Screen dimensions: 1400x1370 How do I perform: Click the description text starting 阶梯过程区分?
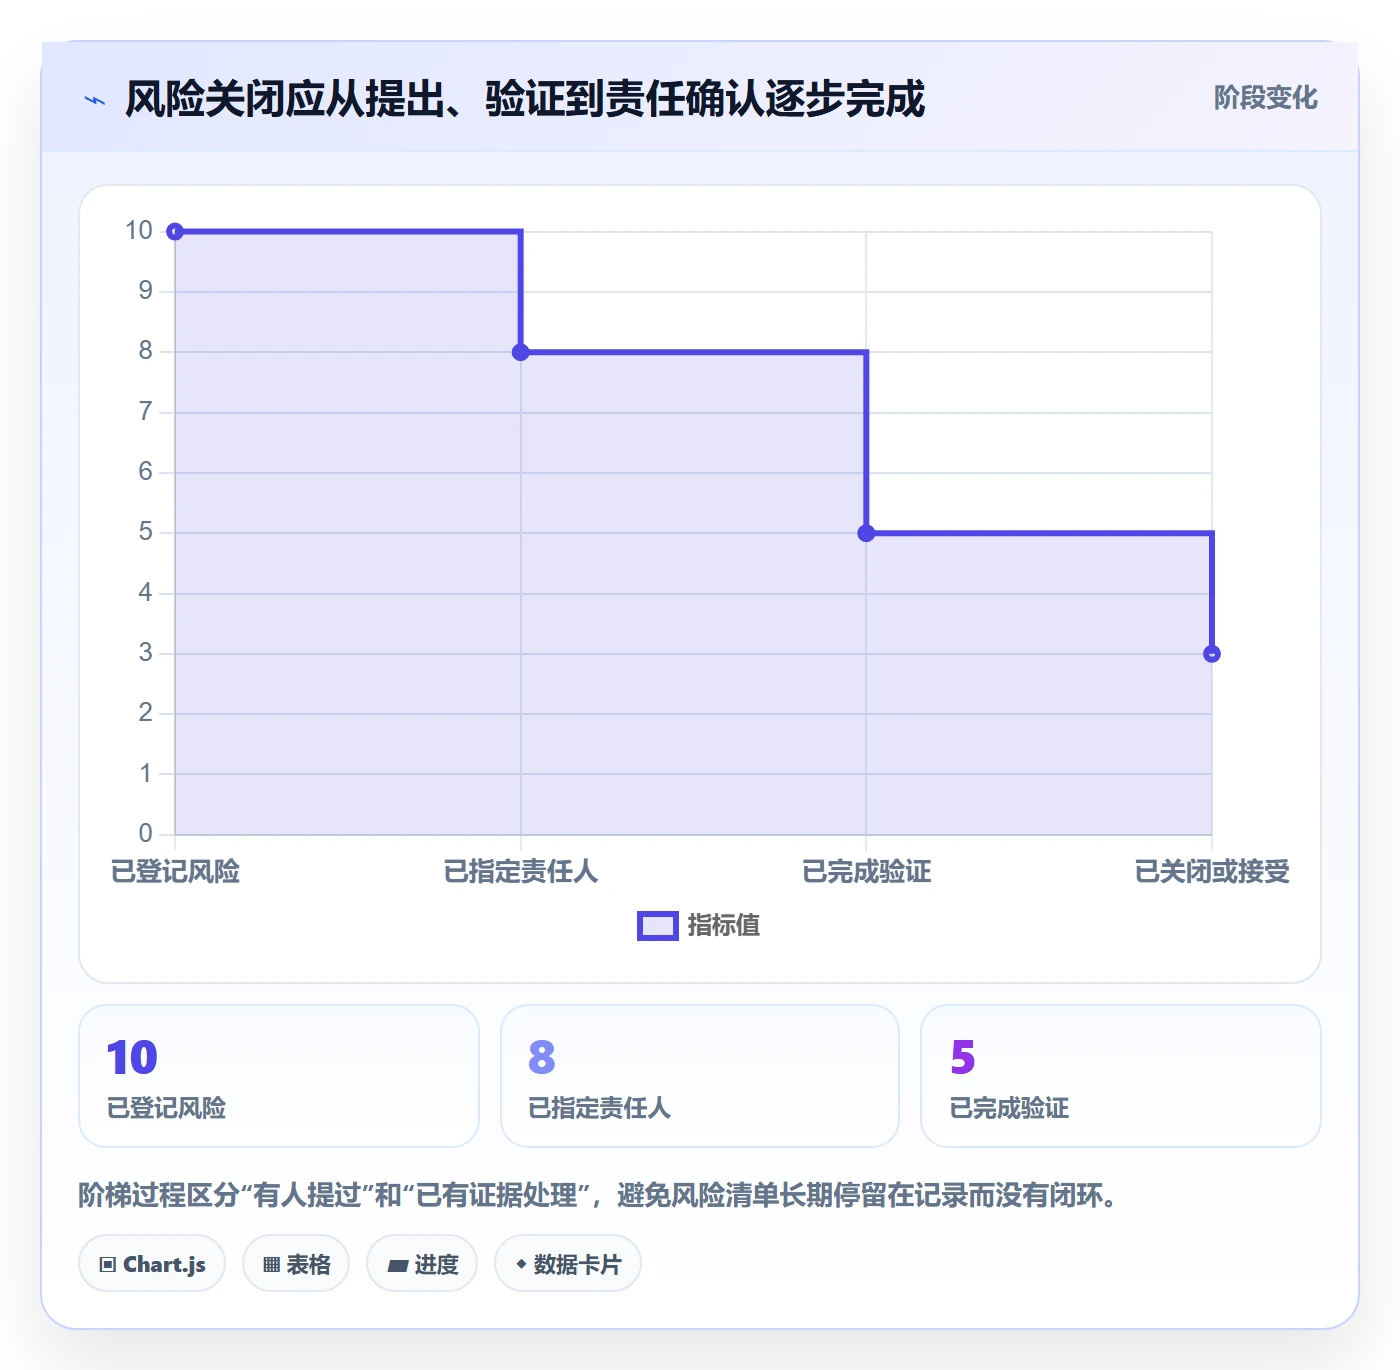(598, 1195)
